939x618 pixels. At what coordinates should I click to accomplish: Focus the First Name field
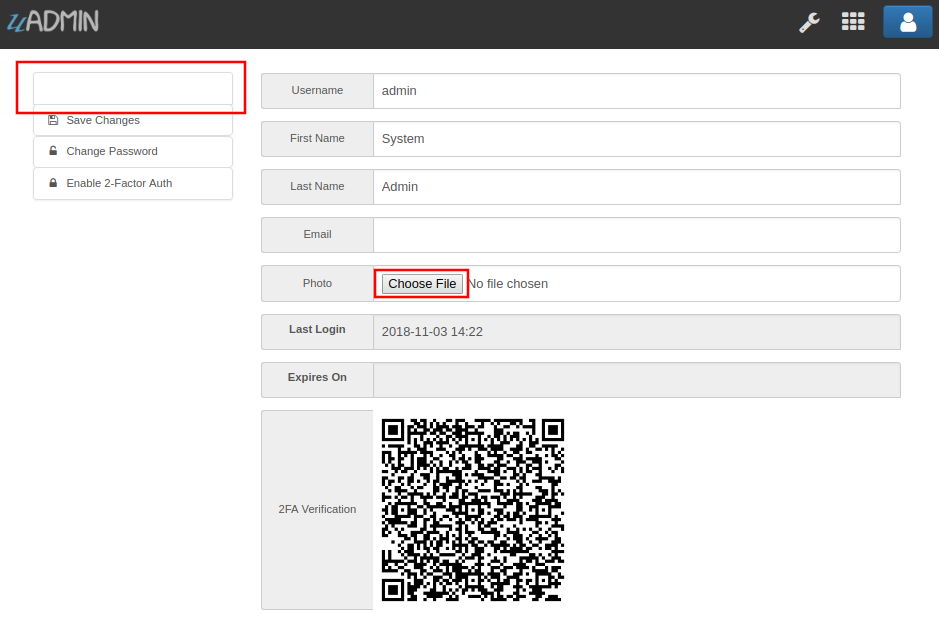[x=637, y=139]
